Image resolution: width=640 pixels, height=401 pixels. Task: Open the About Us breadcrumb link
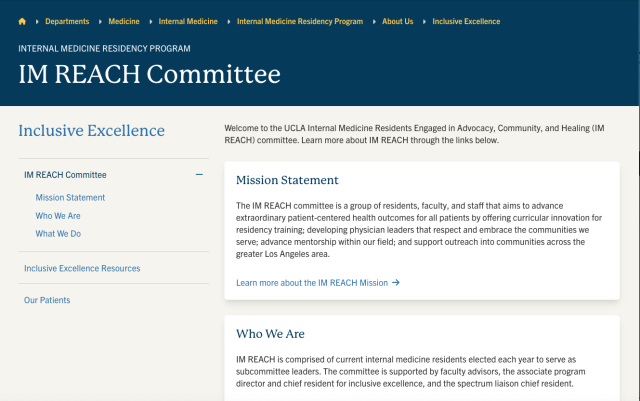click(x=398, y=22)
